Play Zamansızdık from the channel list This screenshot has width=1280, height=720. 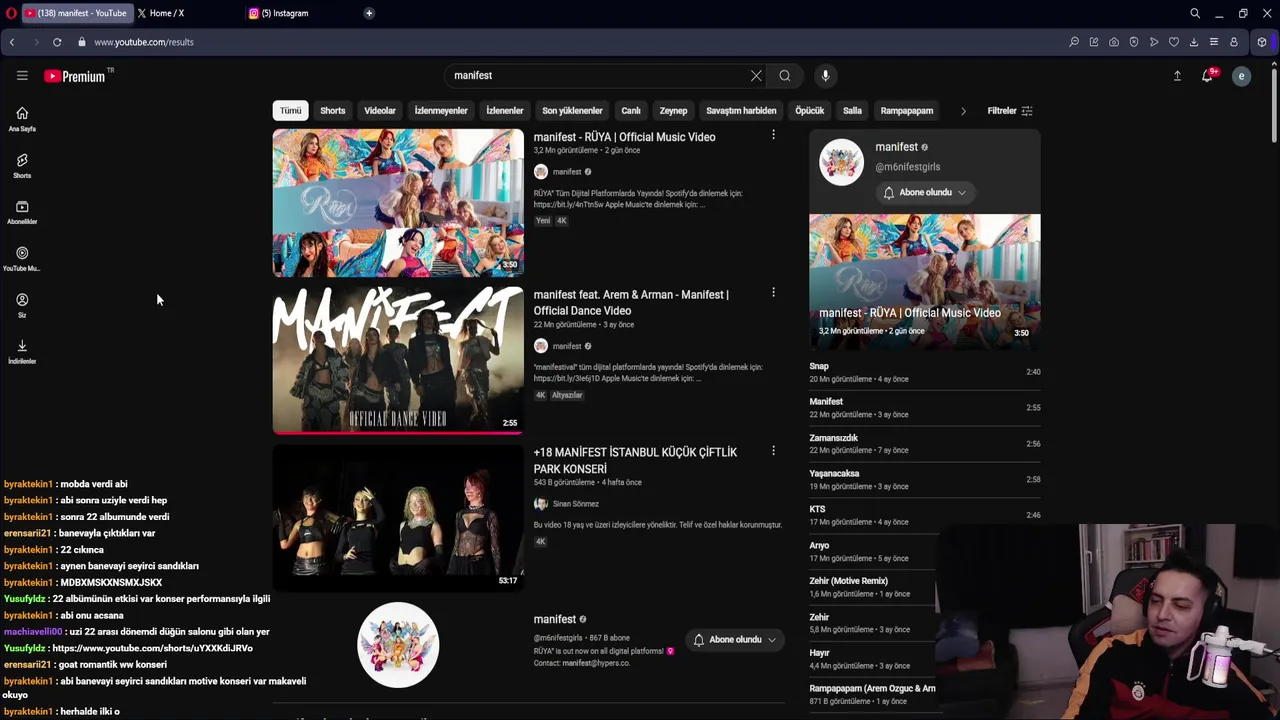tap(925, 444)
